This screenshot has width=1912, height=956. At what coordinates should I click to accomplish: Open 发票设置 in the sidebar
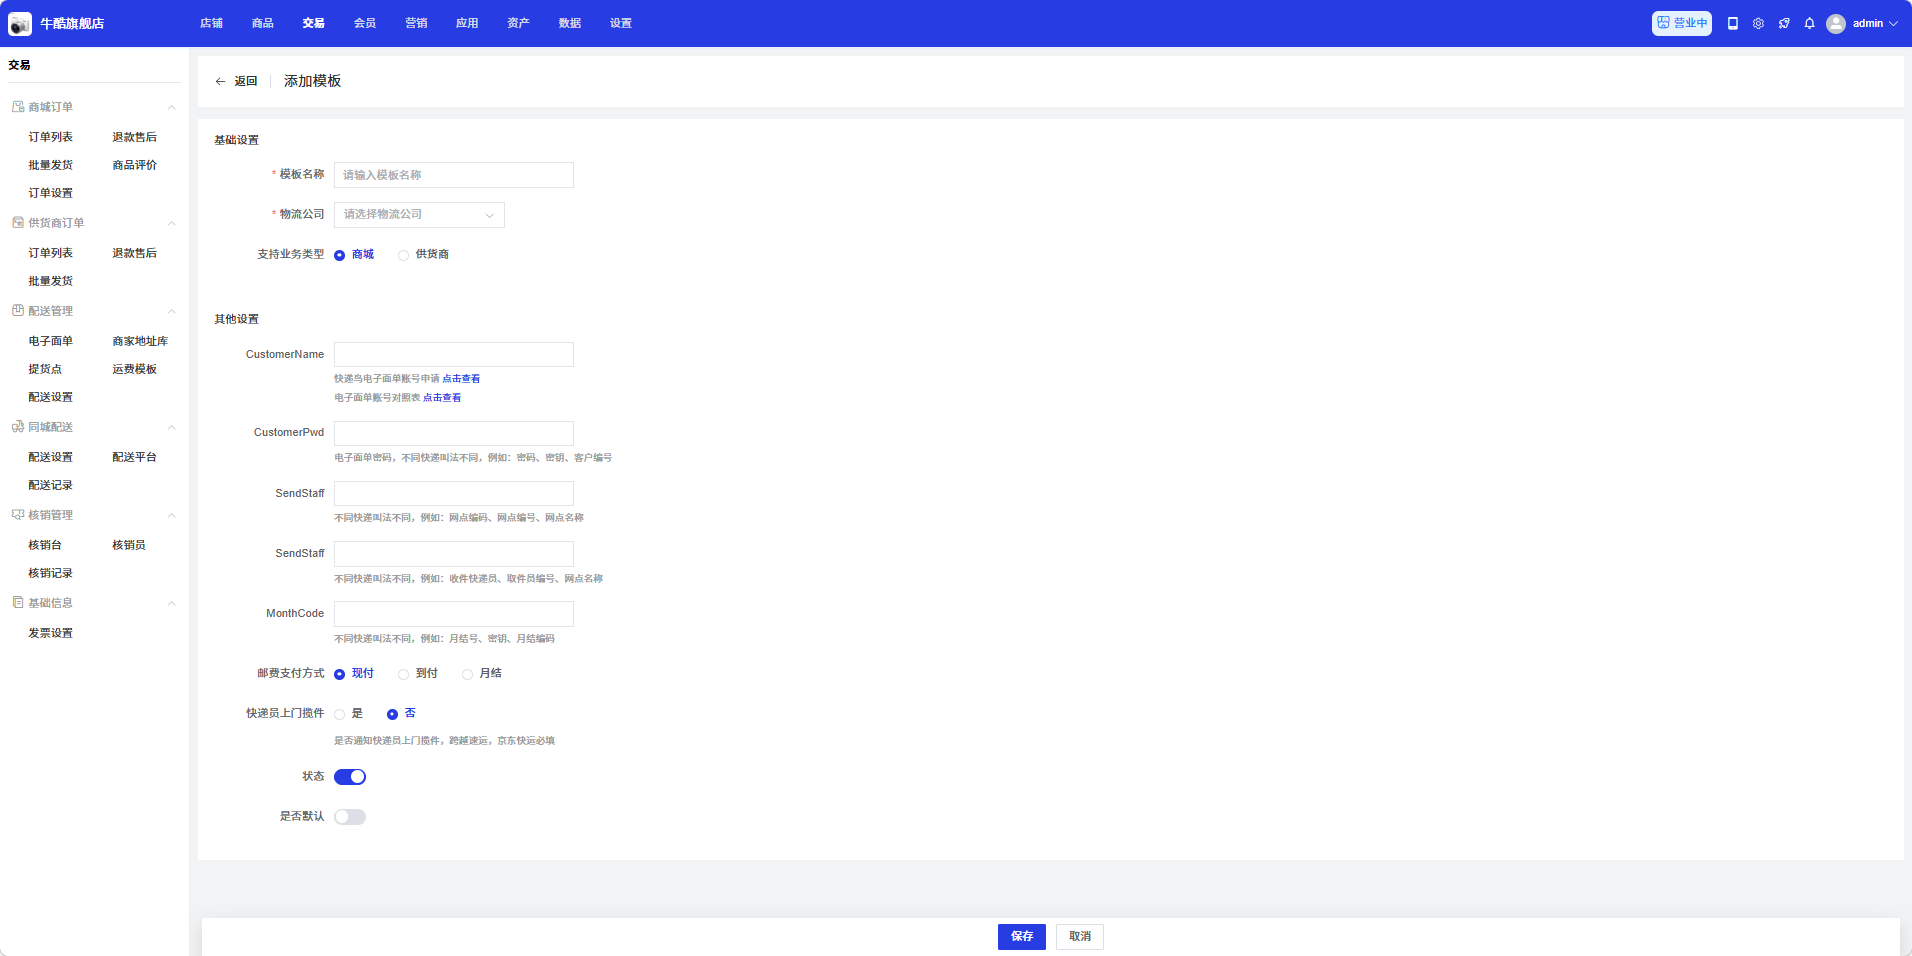(51, 633)
